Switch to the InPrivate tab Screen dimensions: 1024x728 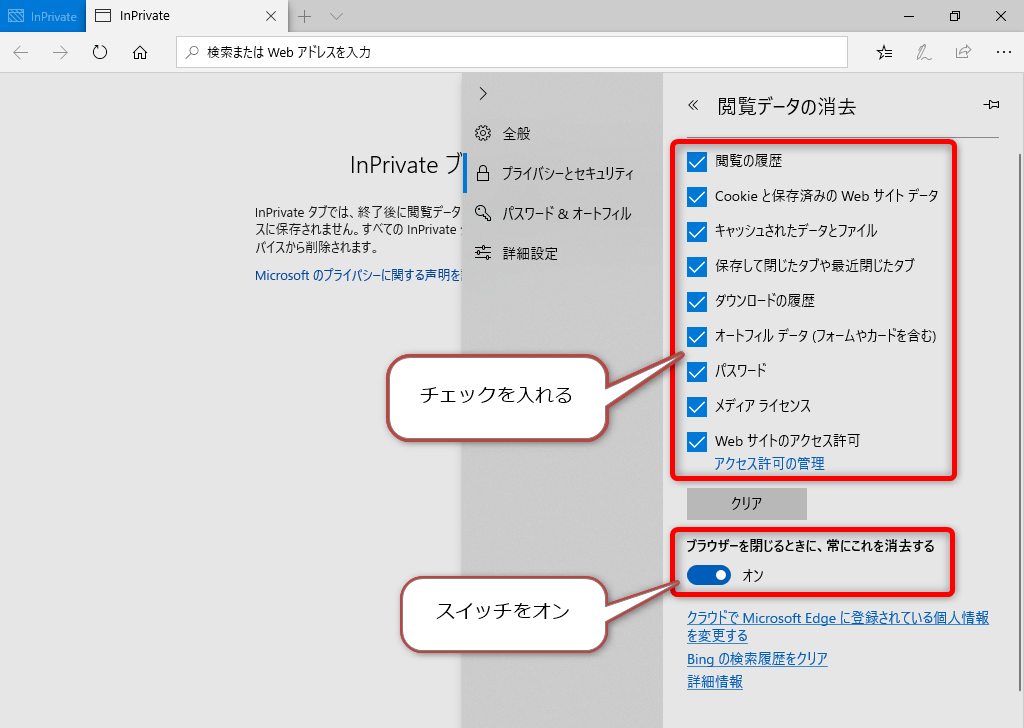pos(187,16)
